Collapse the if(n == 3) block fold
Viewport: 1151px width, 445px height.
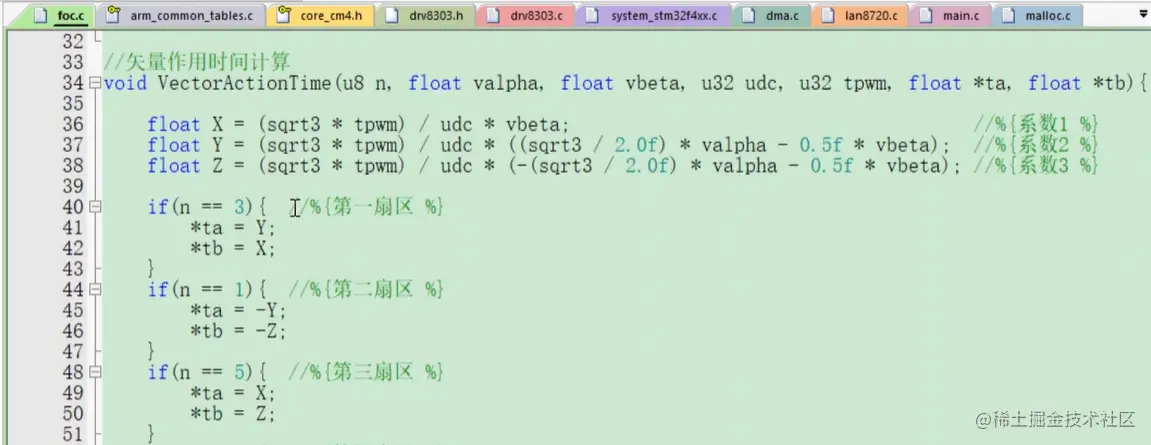[x=95, y=208]
